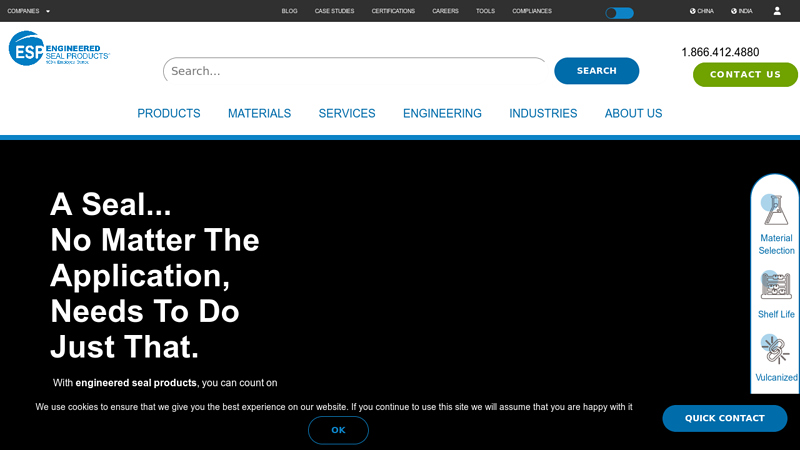Open the Products menu
This screenshot has width=800, height=450.
pos(169,114)
